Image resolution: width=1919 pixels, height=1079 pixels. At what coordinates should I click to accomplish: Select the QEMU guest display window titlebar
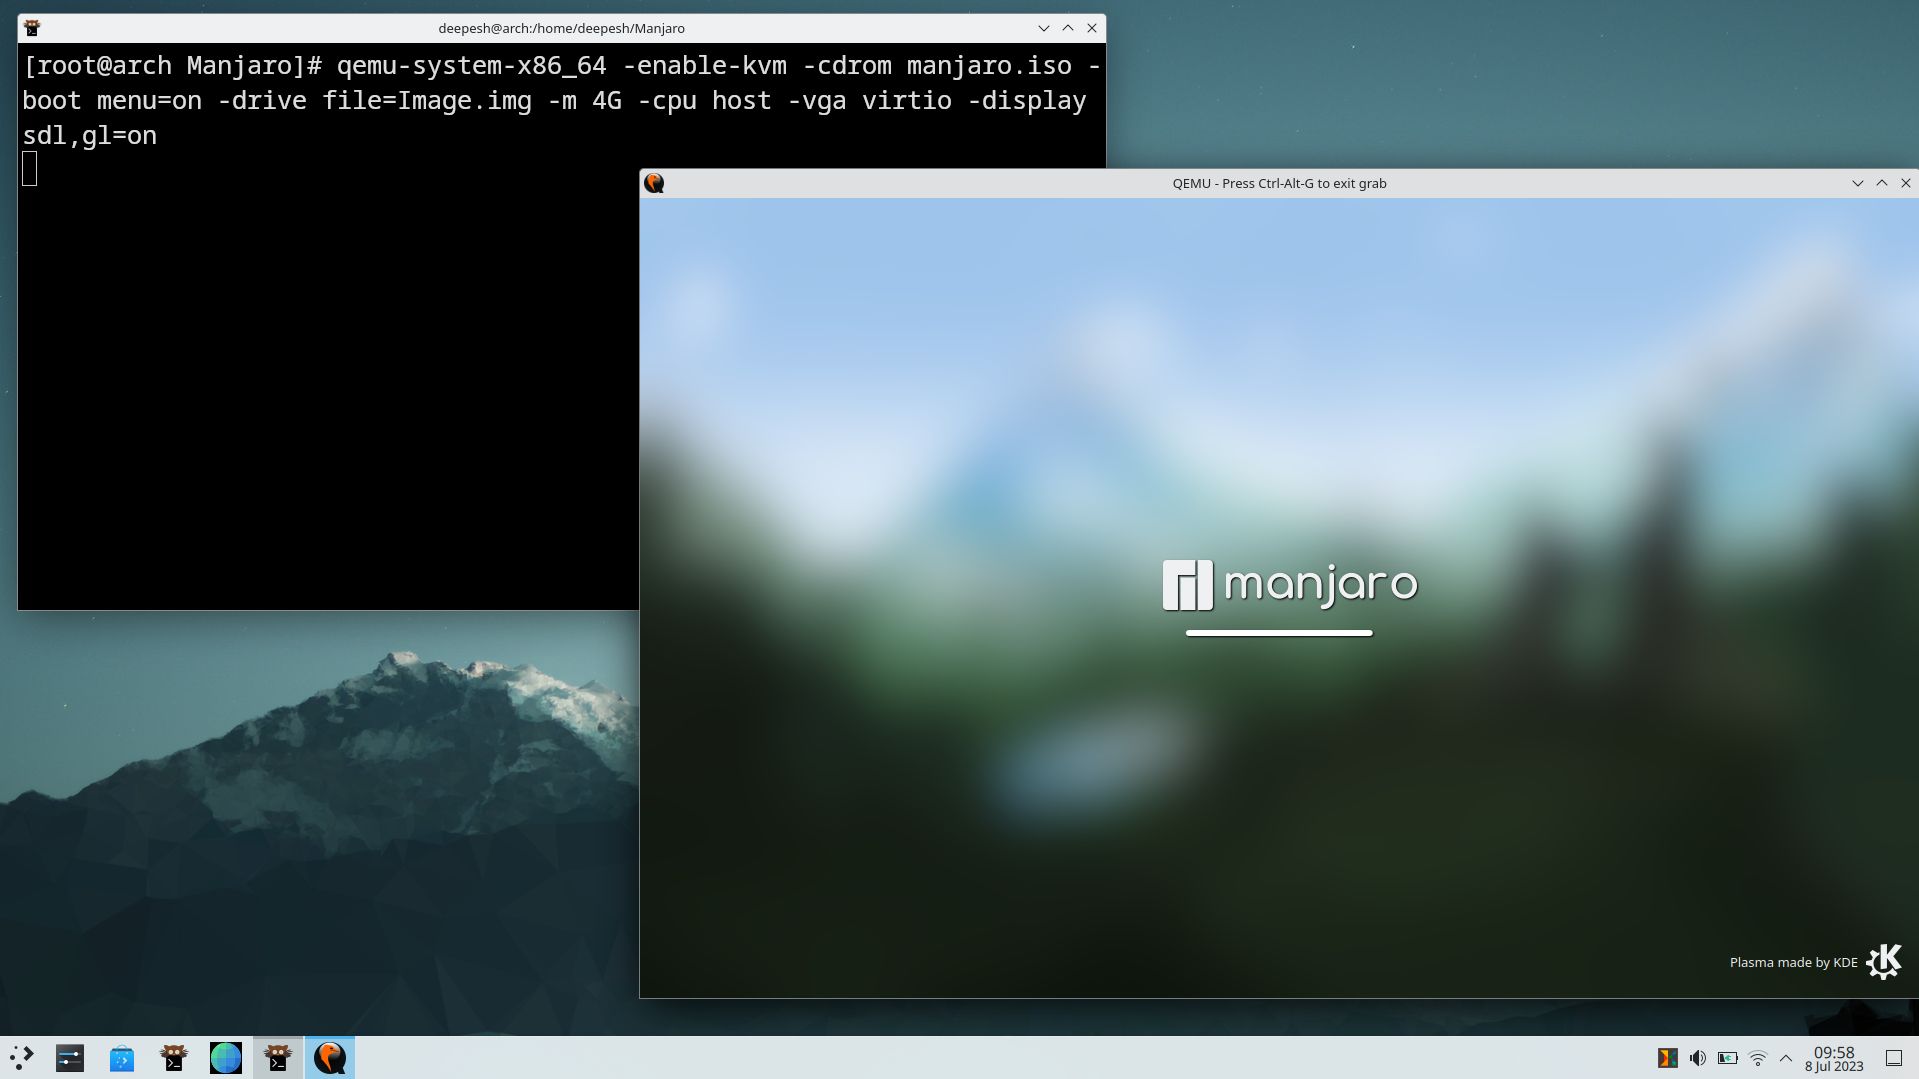click(x=1278, y=183)
